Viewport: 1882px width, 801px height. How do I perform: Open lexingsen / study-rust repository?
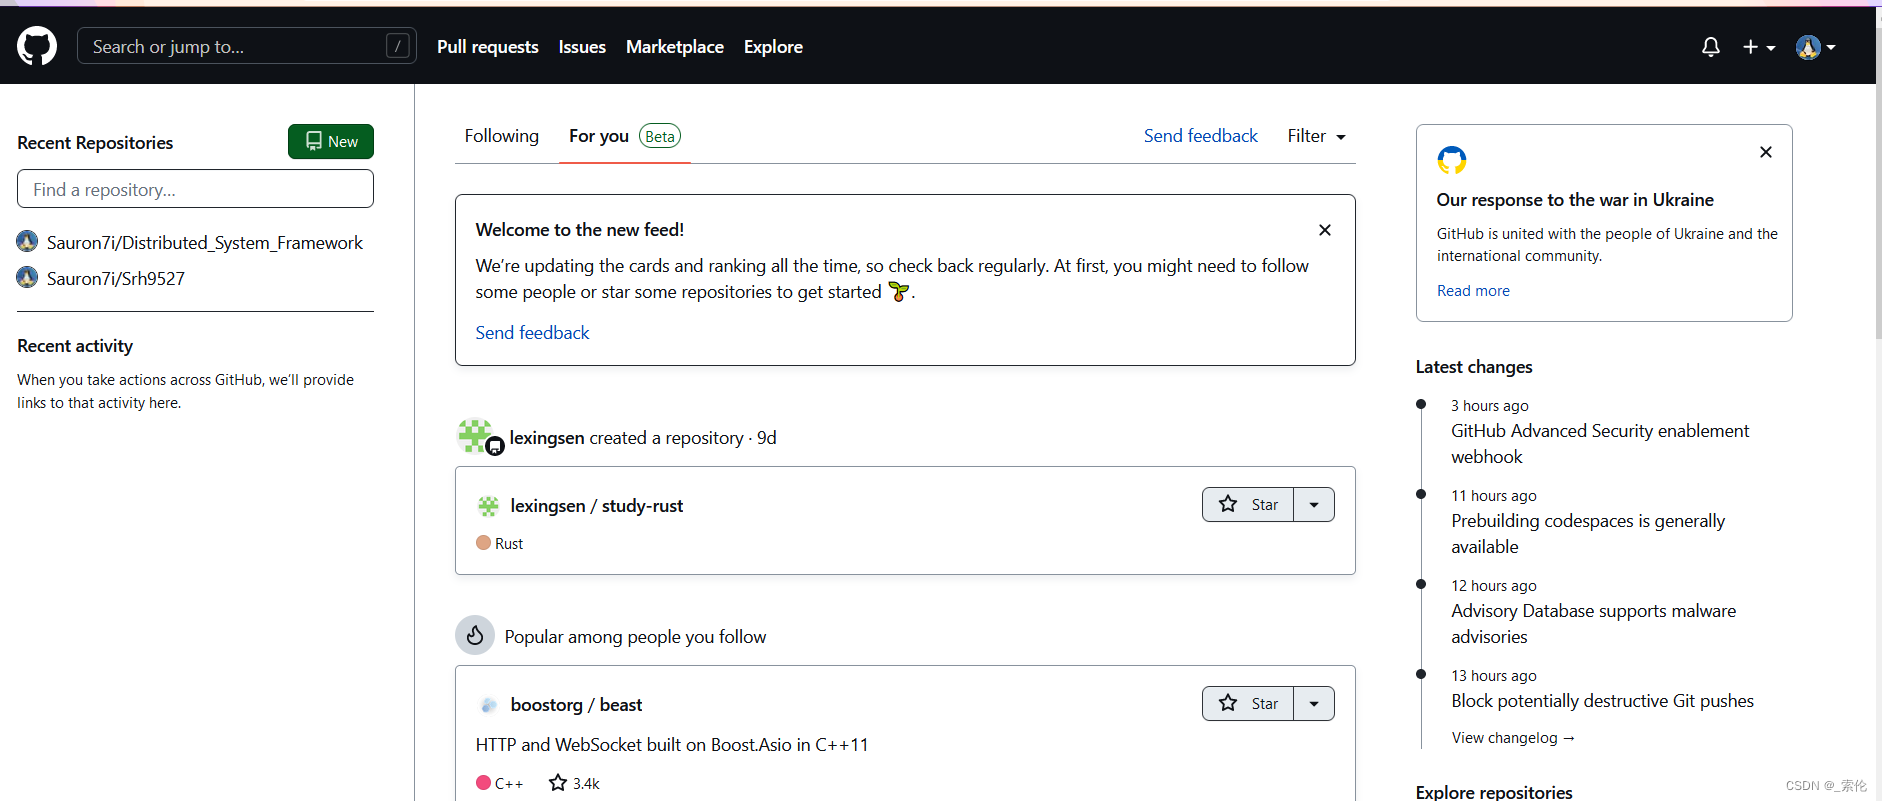coord(597,506)
